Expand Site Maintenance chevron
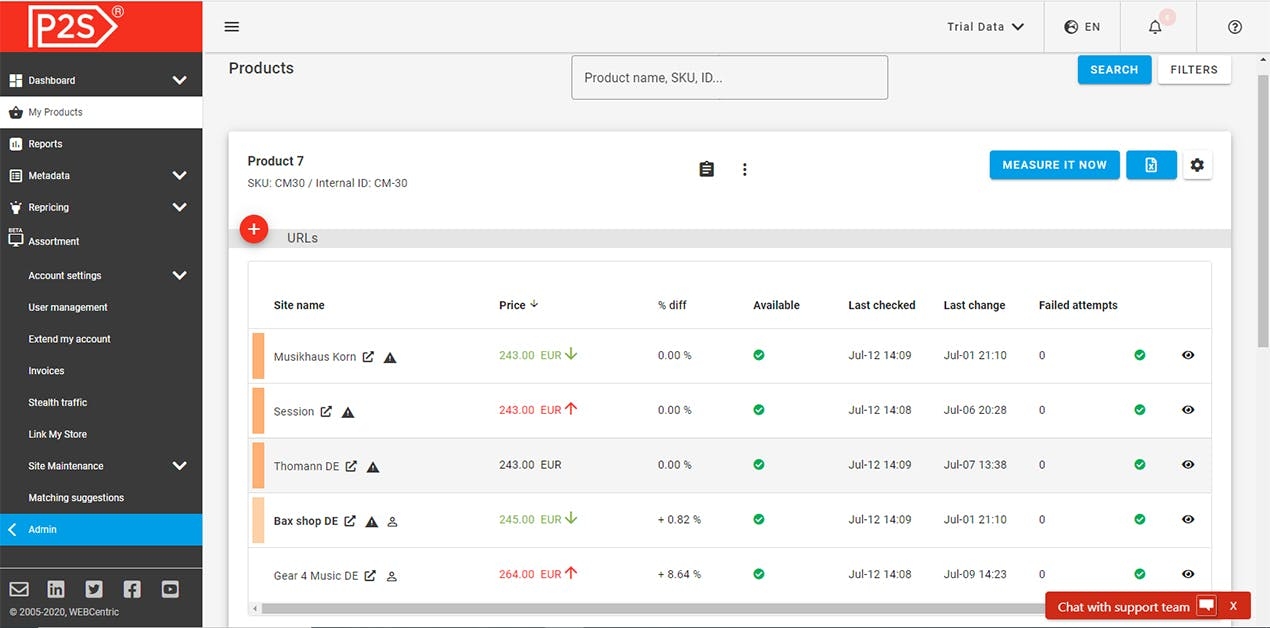The width and height of the screenshot is (1270, 628). [x=179, y=466]
